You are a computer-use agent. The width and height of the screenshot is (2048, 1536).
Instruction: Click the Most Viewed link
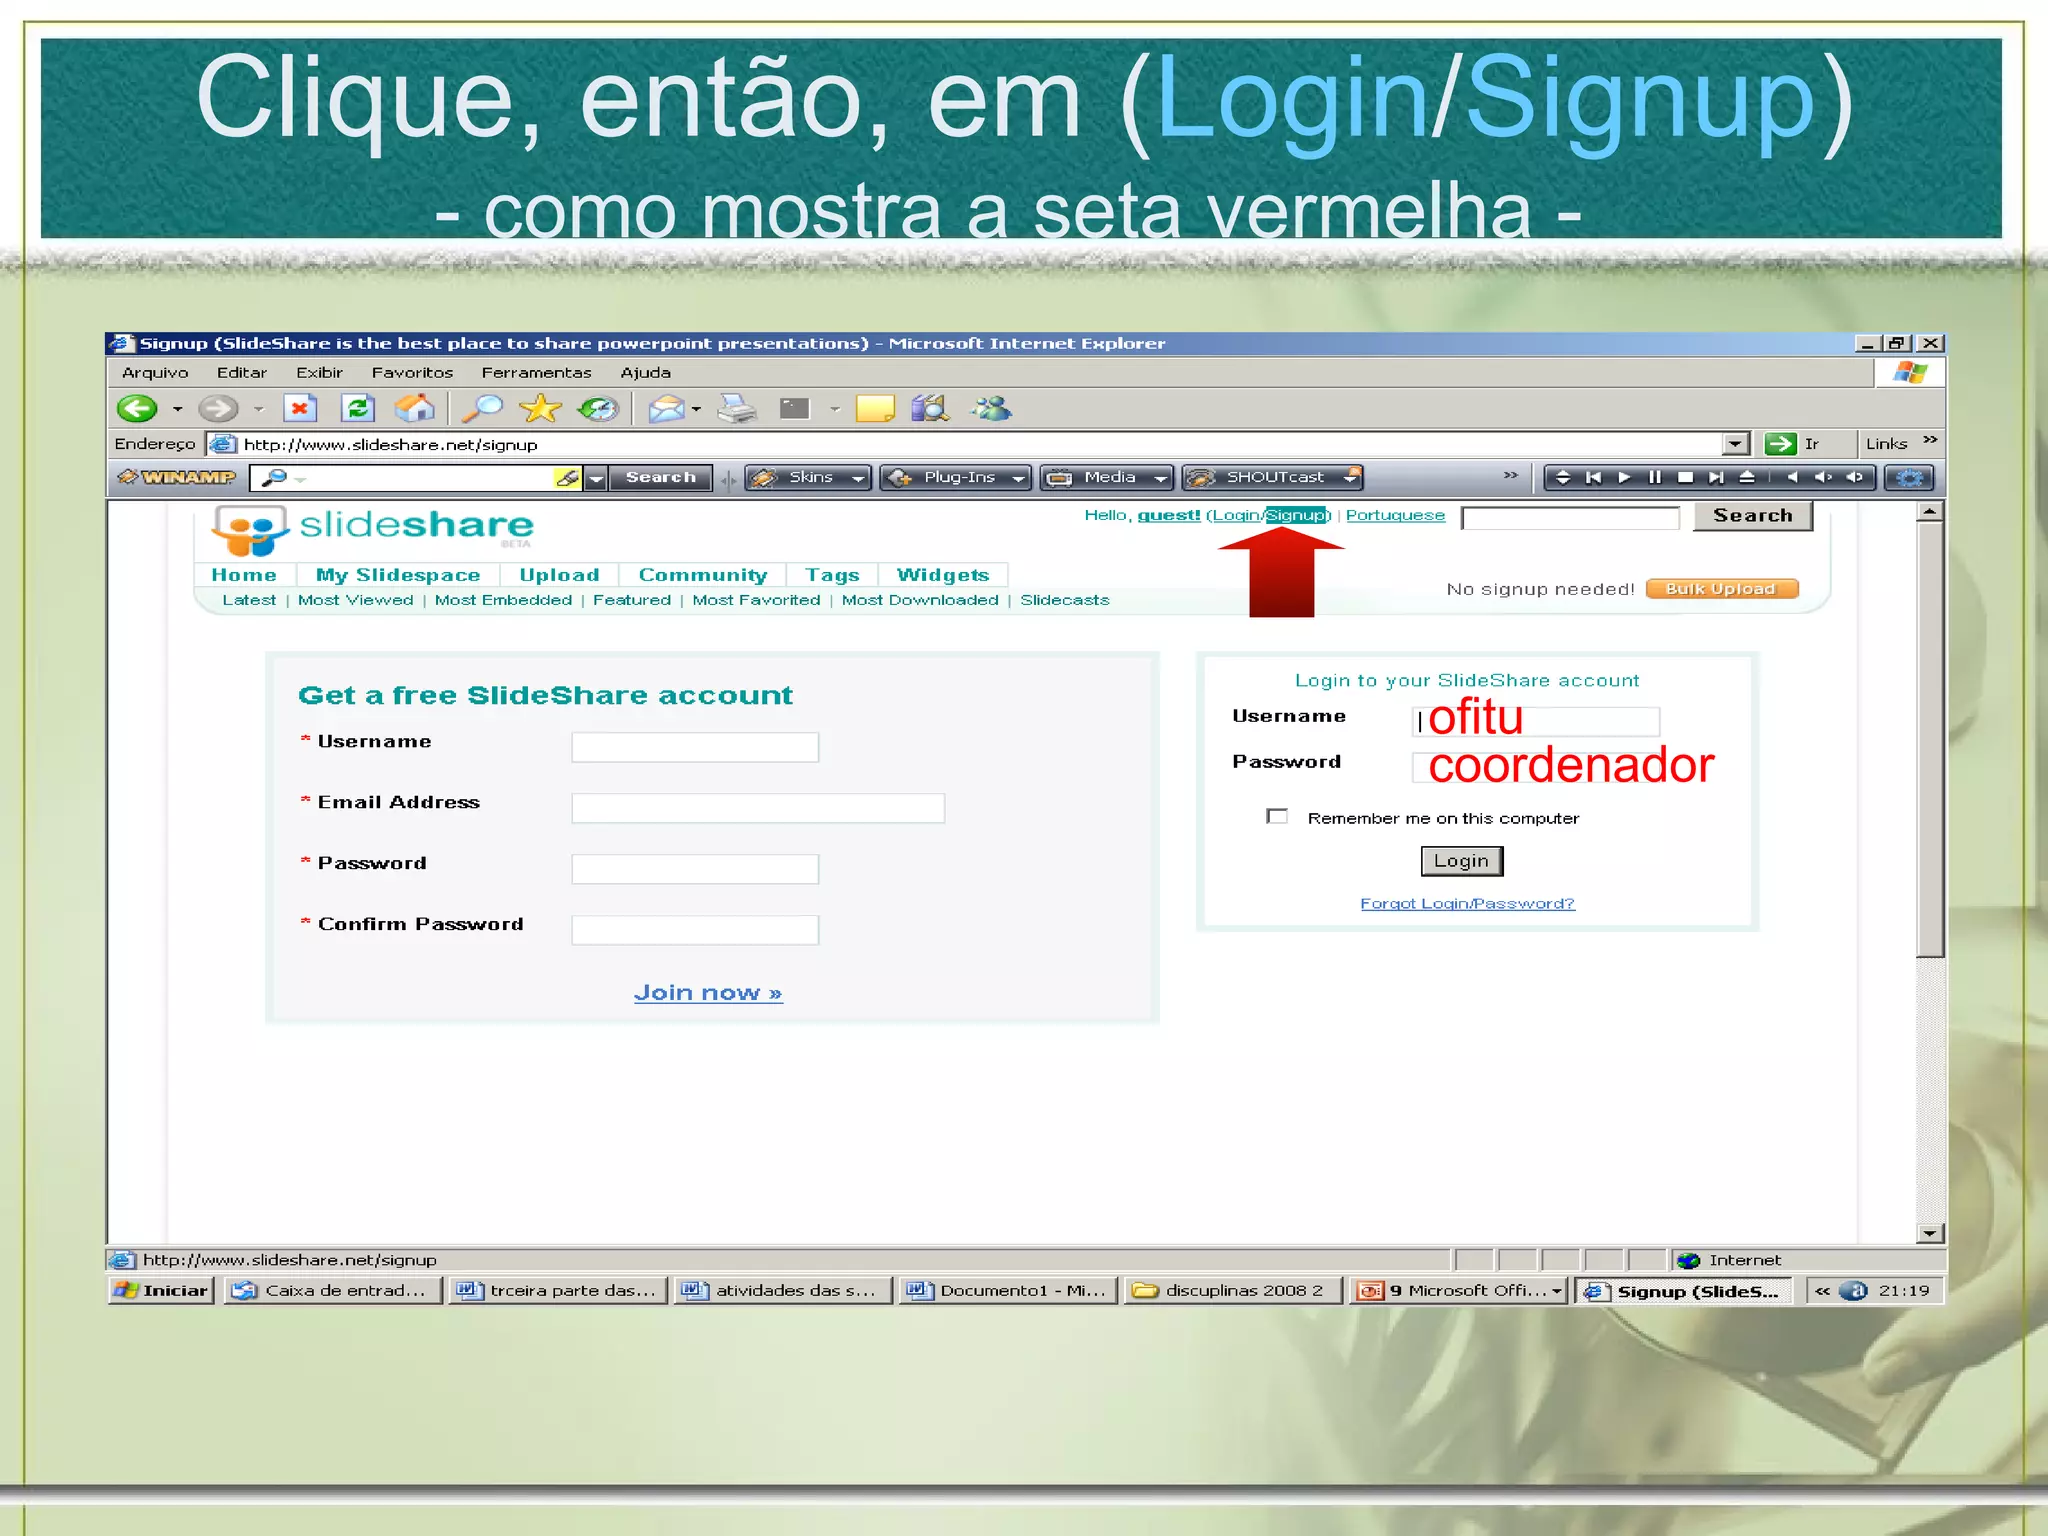coord(355,600)
